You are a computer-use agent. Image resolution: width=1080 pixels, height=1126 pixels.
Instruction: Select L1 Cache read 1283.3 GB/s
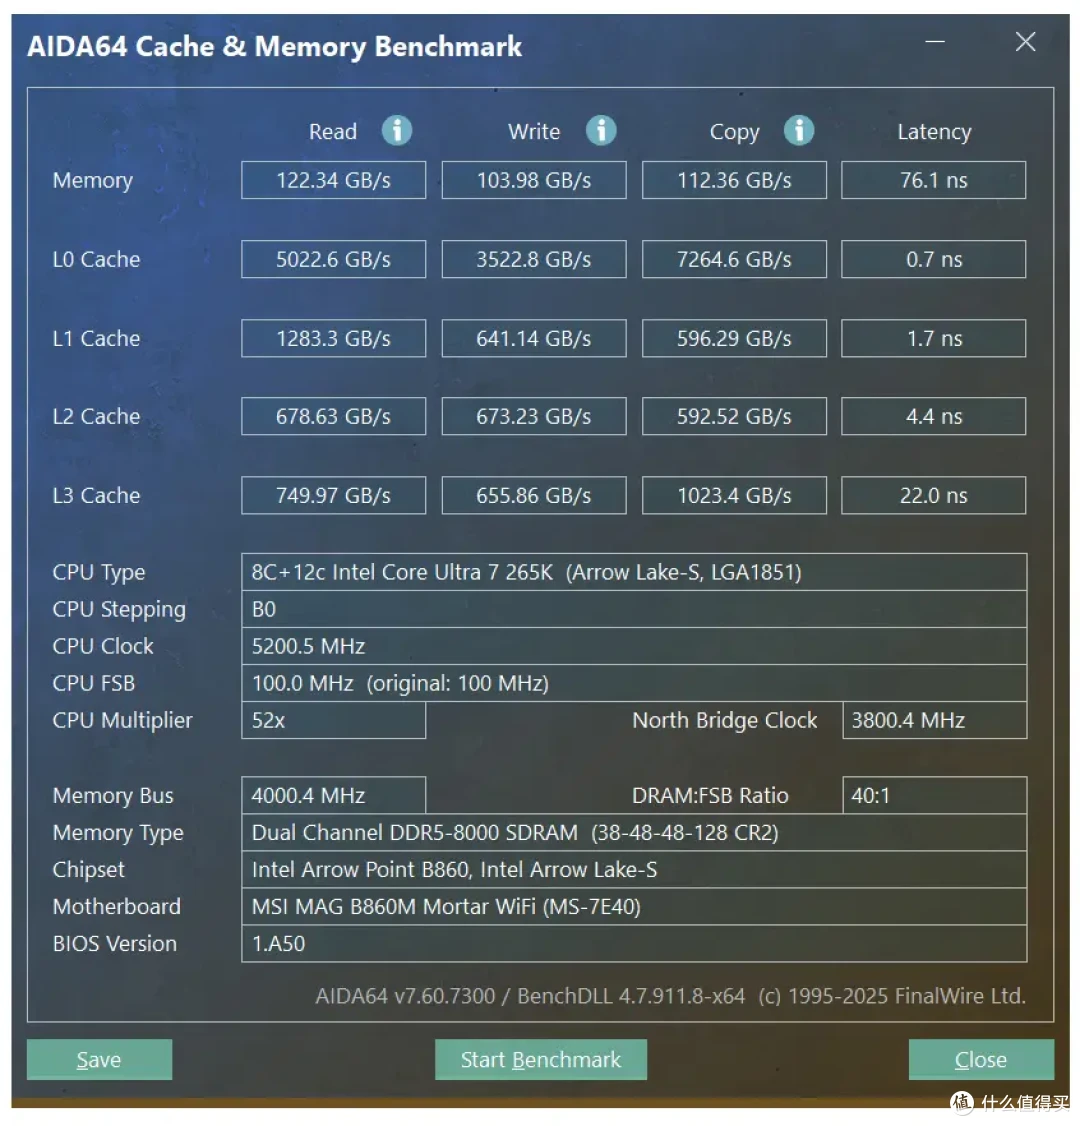pyautogui.click(x=333, y=338)
